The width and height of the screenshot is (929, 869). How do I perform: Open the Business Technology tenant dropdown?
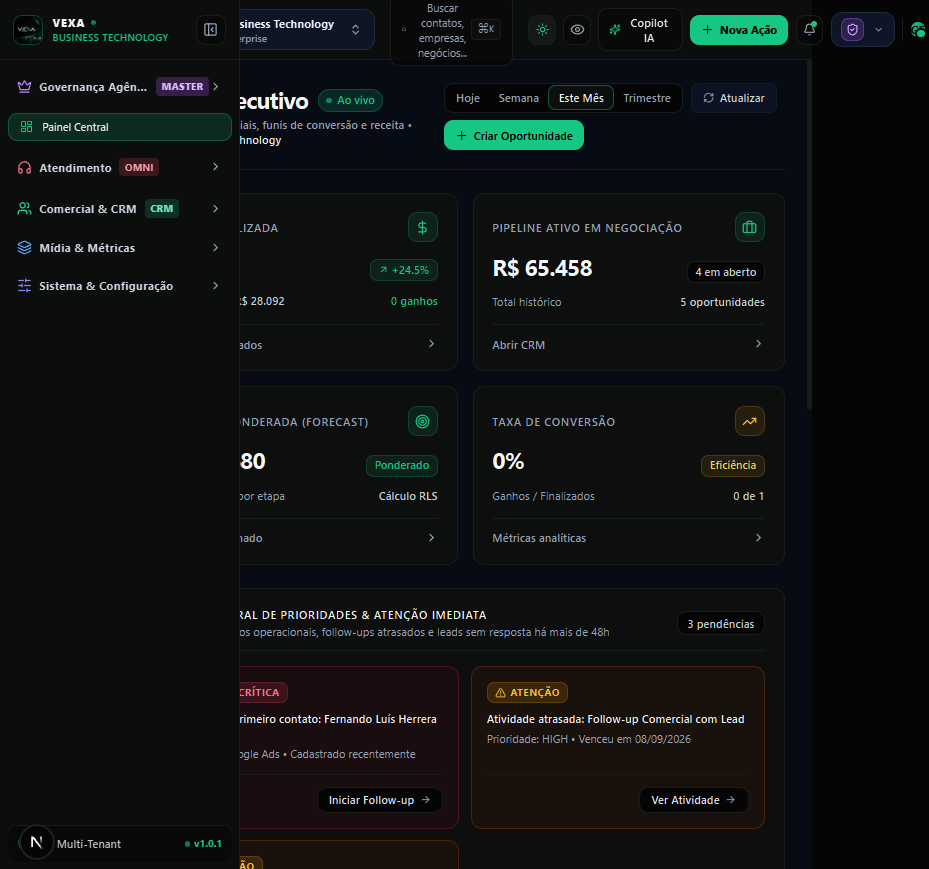305,30
